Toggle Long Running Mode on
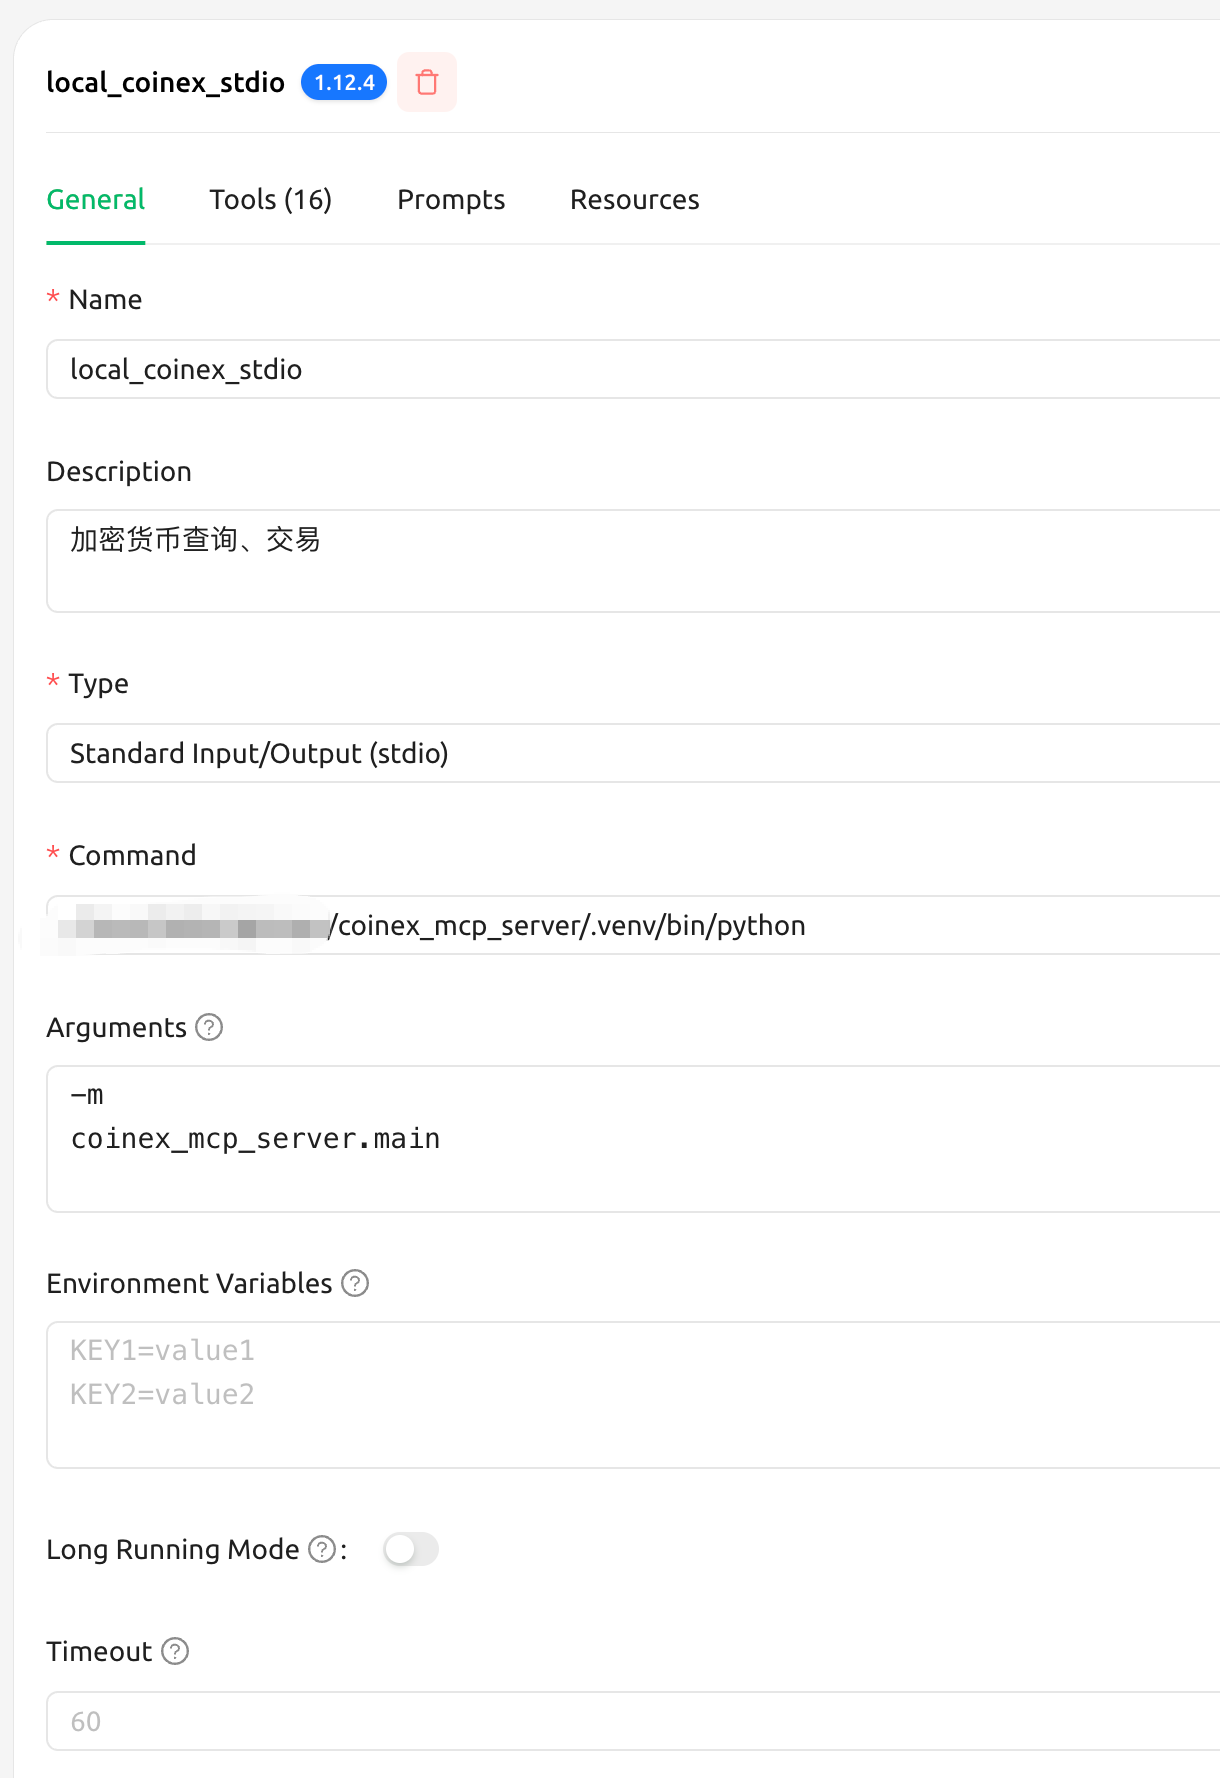This screenshot has width=1220, height=1778. coord(411,1549)
